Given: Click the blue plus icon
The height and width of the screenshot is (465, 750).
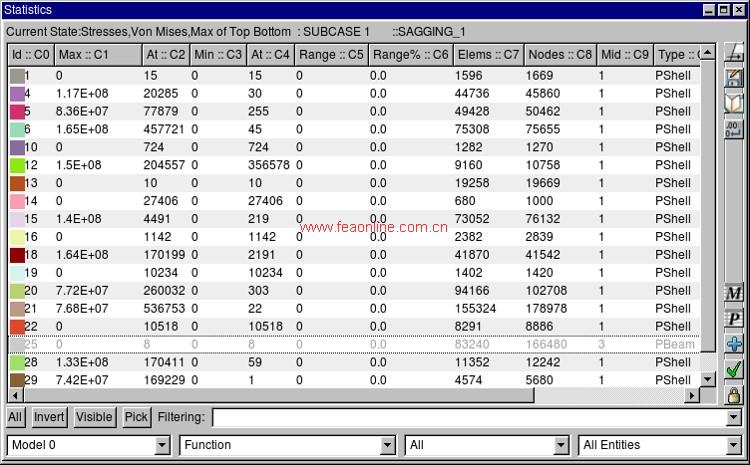Looking at the screenshot, I should [734, 344].
